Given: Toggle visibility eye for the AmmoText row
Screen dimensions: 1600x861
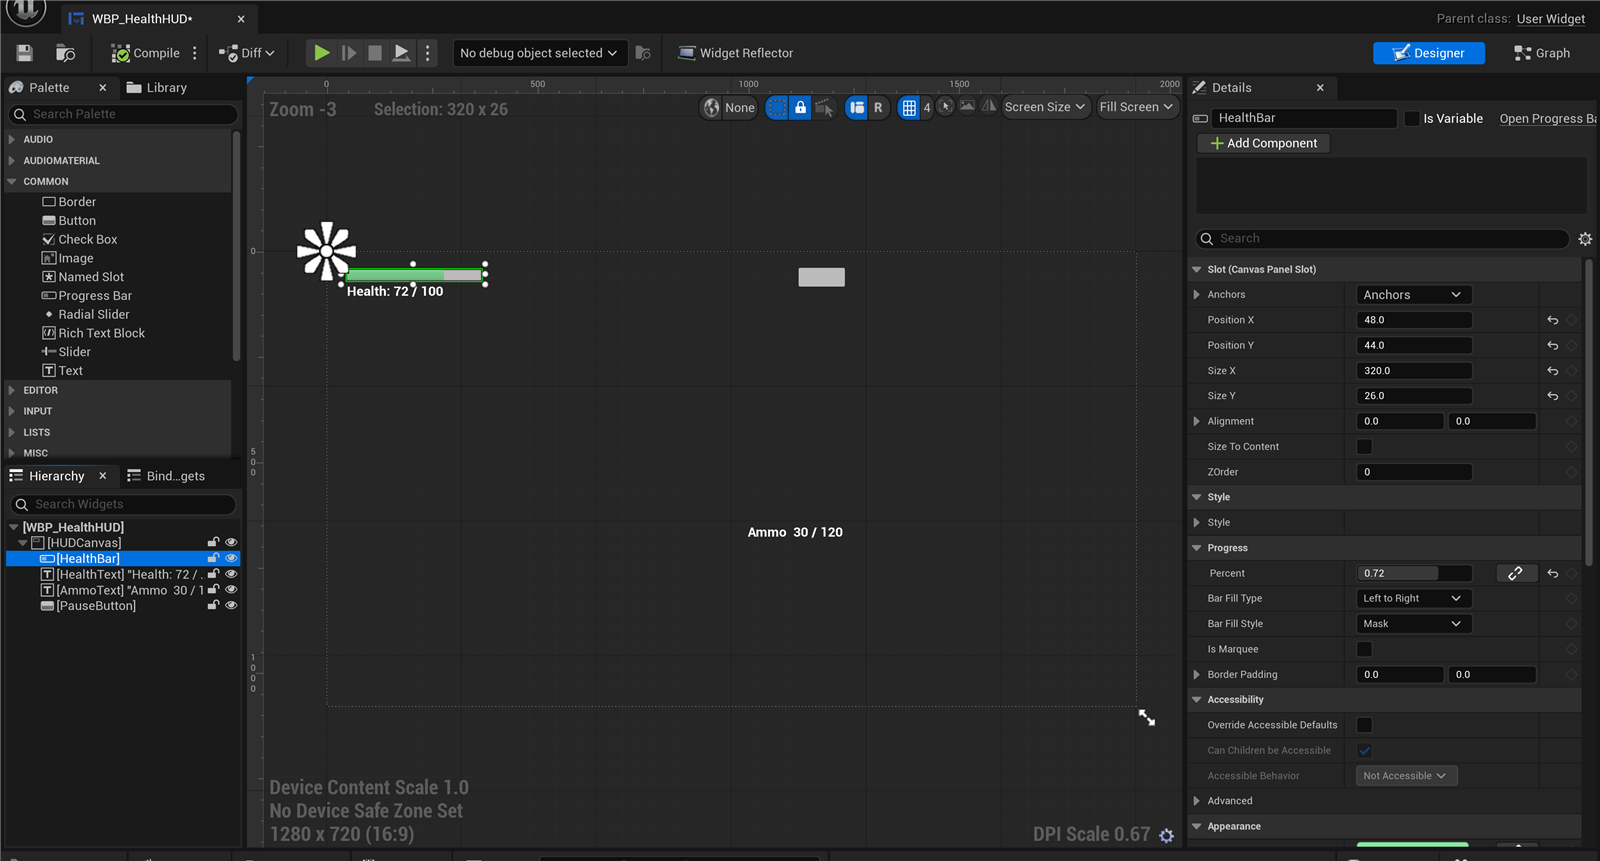Looking at the screenshot, I should (x=231, y=590).
